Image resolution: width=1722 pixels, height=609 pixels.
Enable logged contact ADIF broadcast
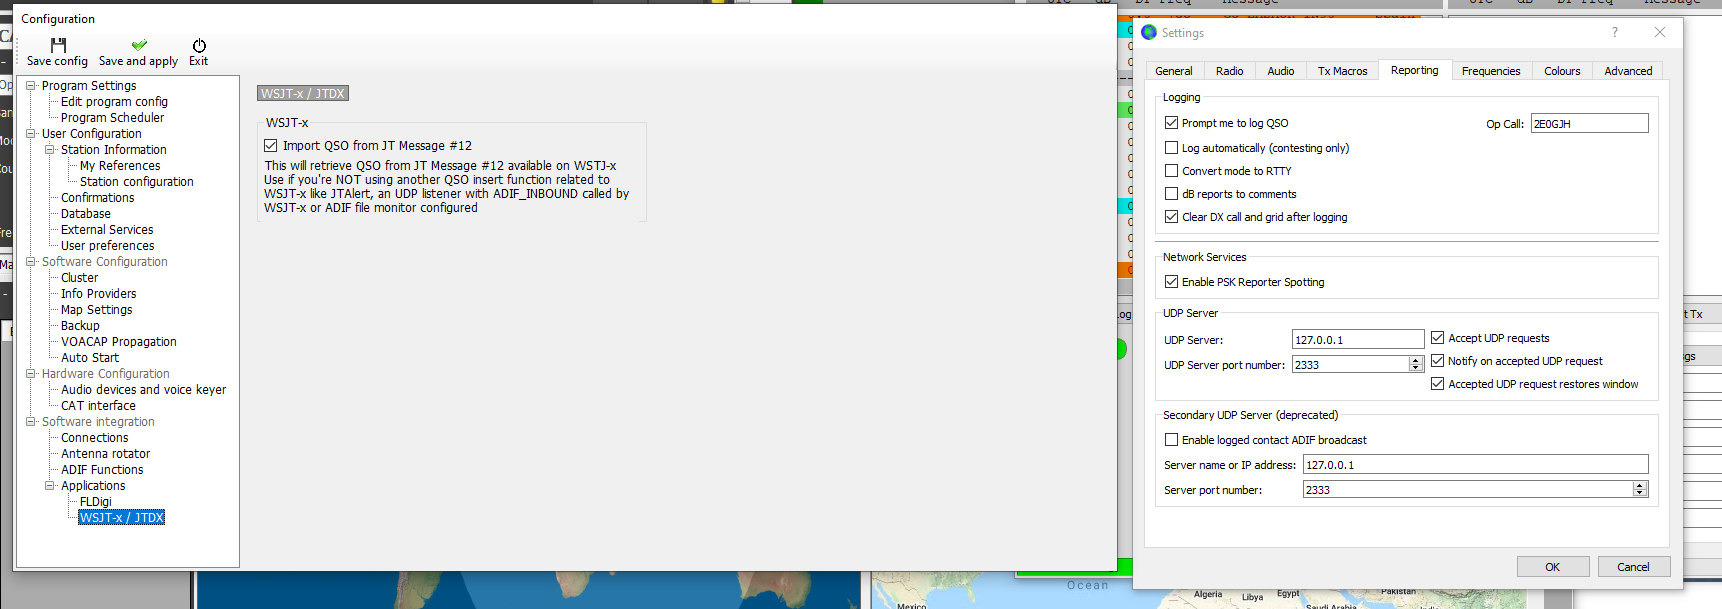click(1171, 440)
